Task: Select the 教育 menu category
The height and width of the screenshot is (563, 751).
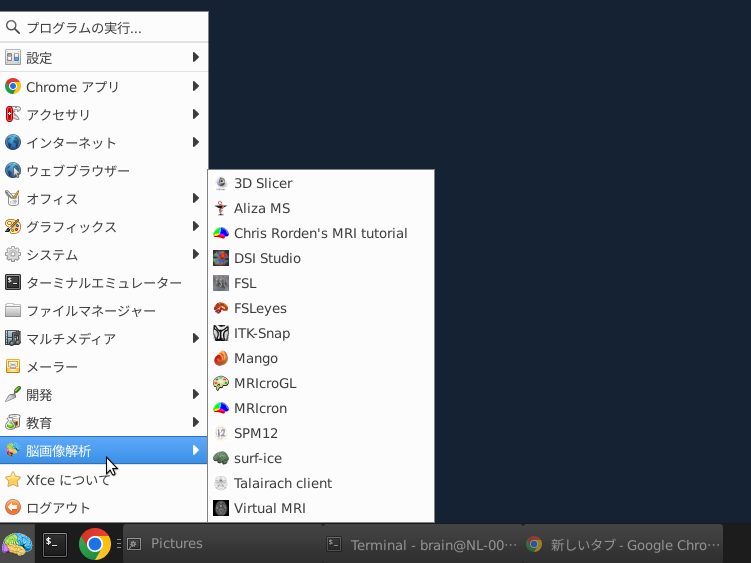Action: 104,423
